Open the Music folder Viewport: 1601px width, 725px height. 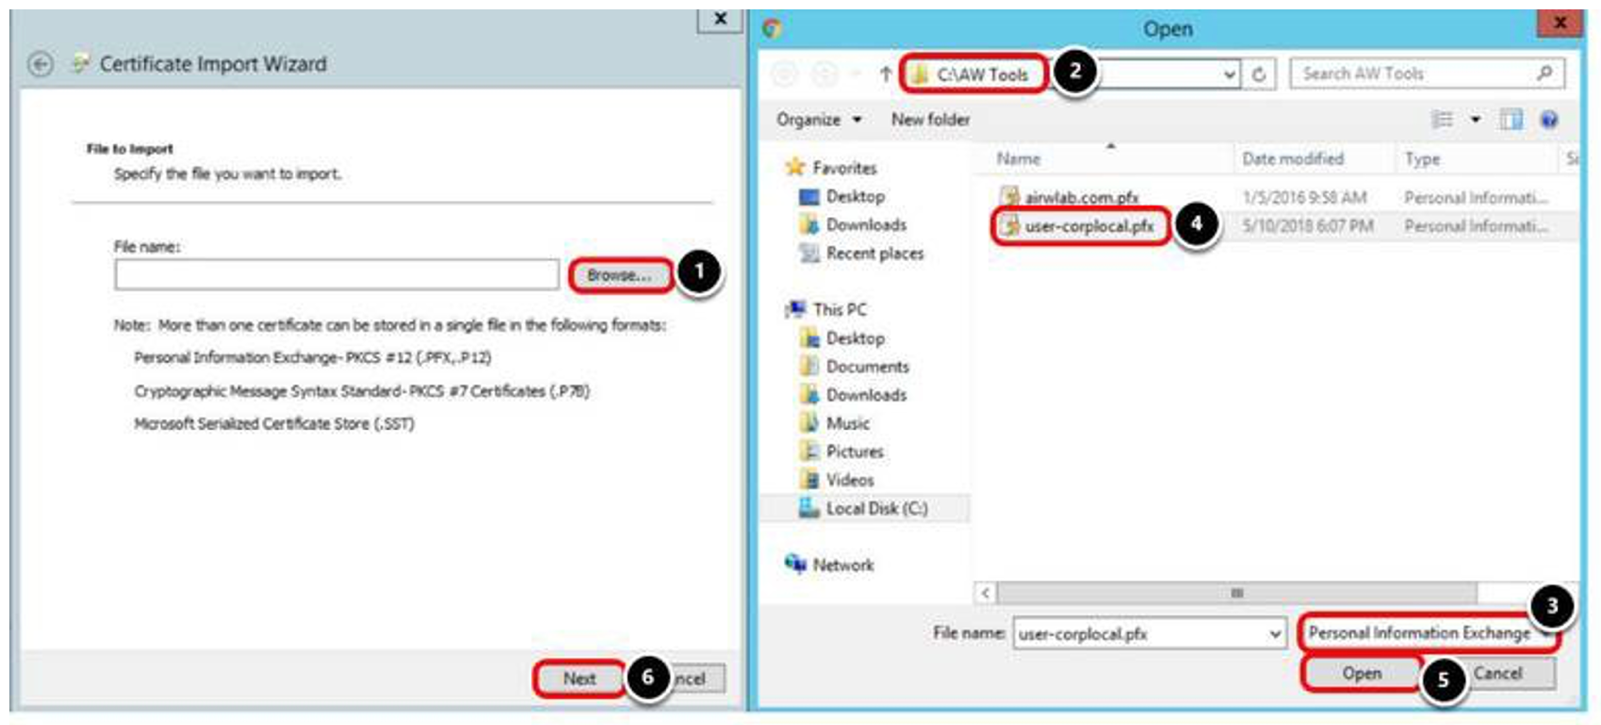point(848,424)
